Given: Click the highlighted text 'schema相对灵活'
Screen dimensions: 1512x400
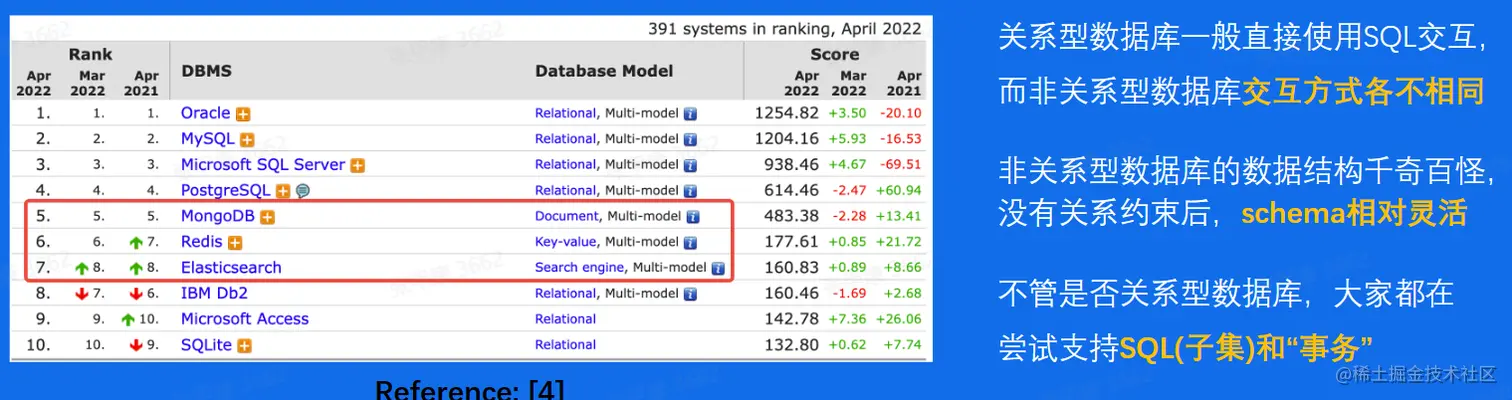Looking at the screenshot, I should (x=1354, y=214).
